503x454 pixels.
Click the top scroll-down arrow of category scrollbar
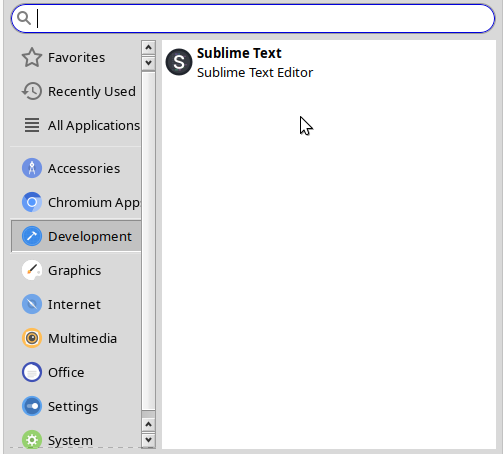click(x=148, y=63)
